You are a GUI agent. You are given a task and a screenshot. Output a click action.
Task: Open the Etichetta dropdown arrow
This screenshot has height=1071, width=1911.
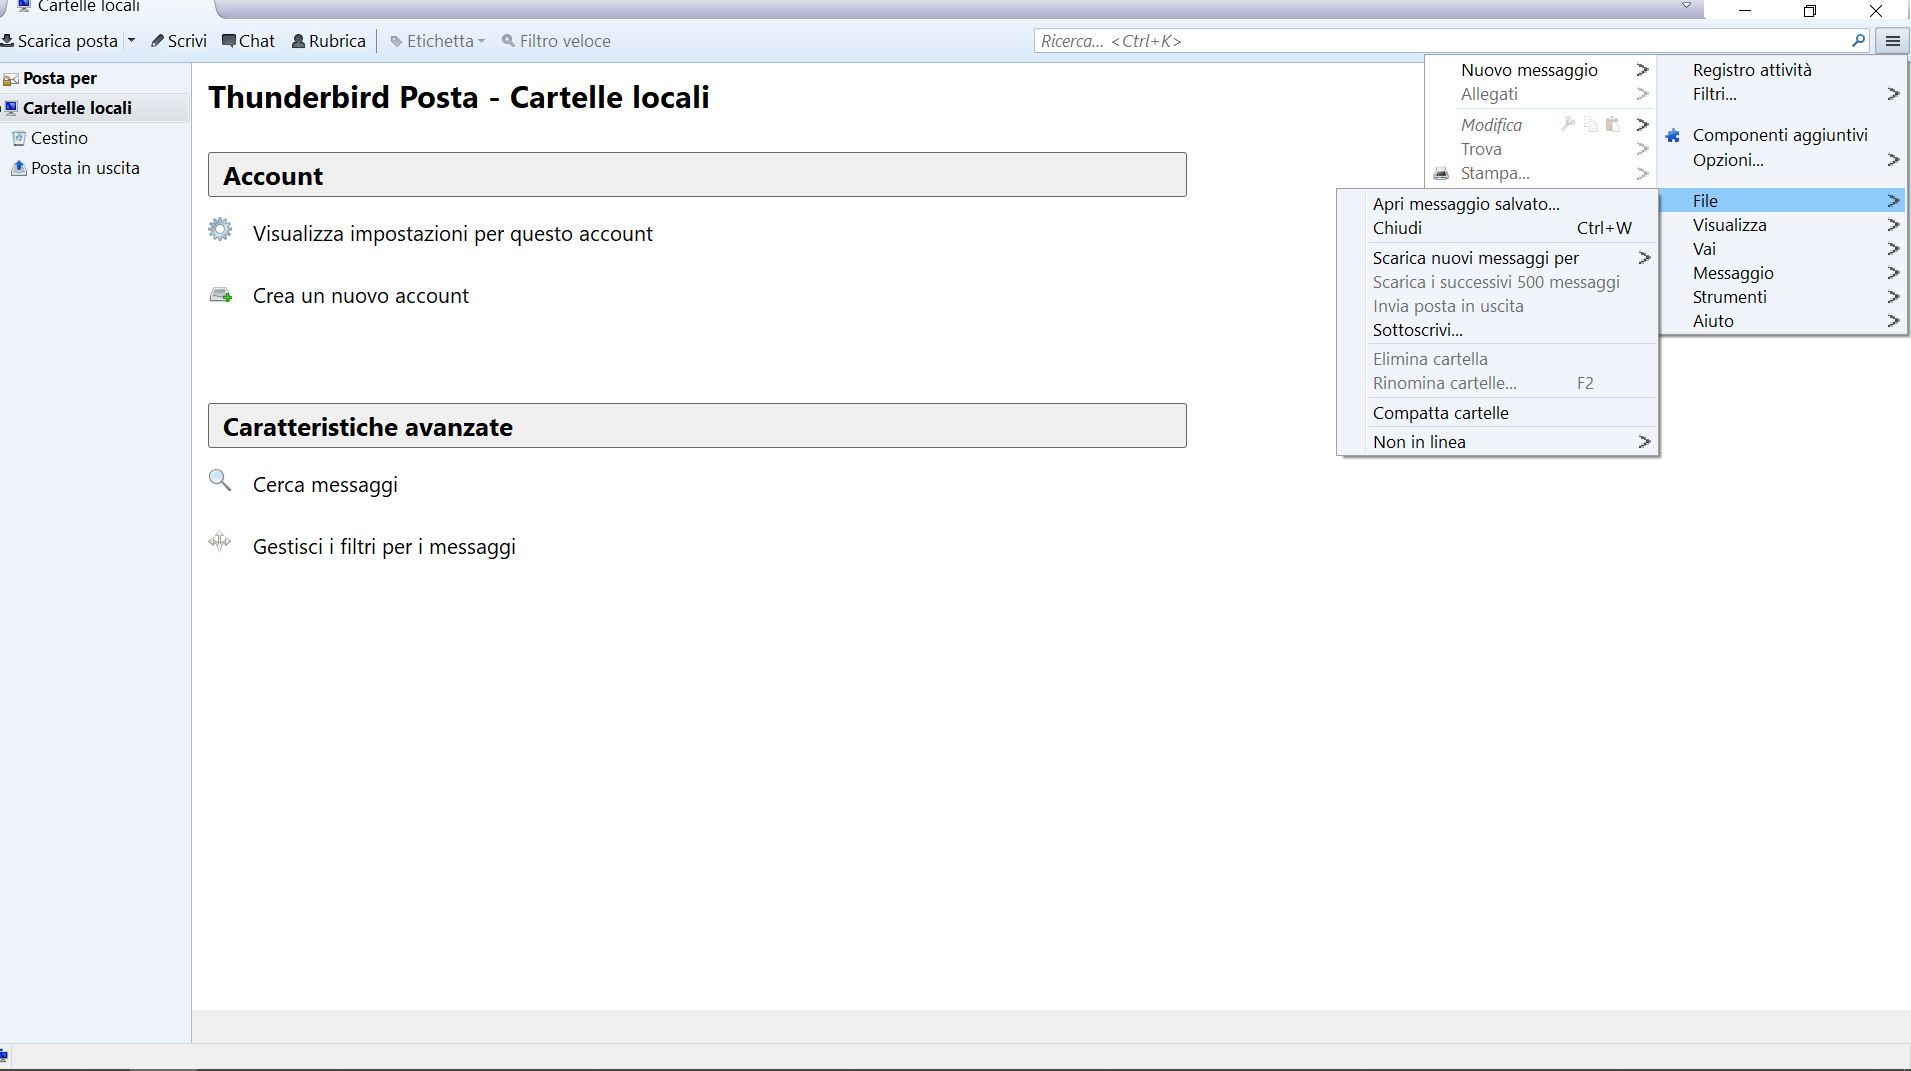point(481,41)
